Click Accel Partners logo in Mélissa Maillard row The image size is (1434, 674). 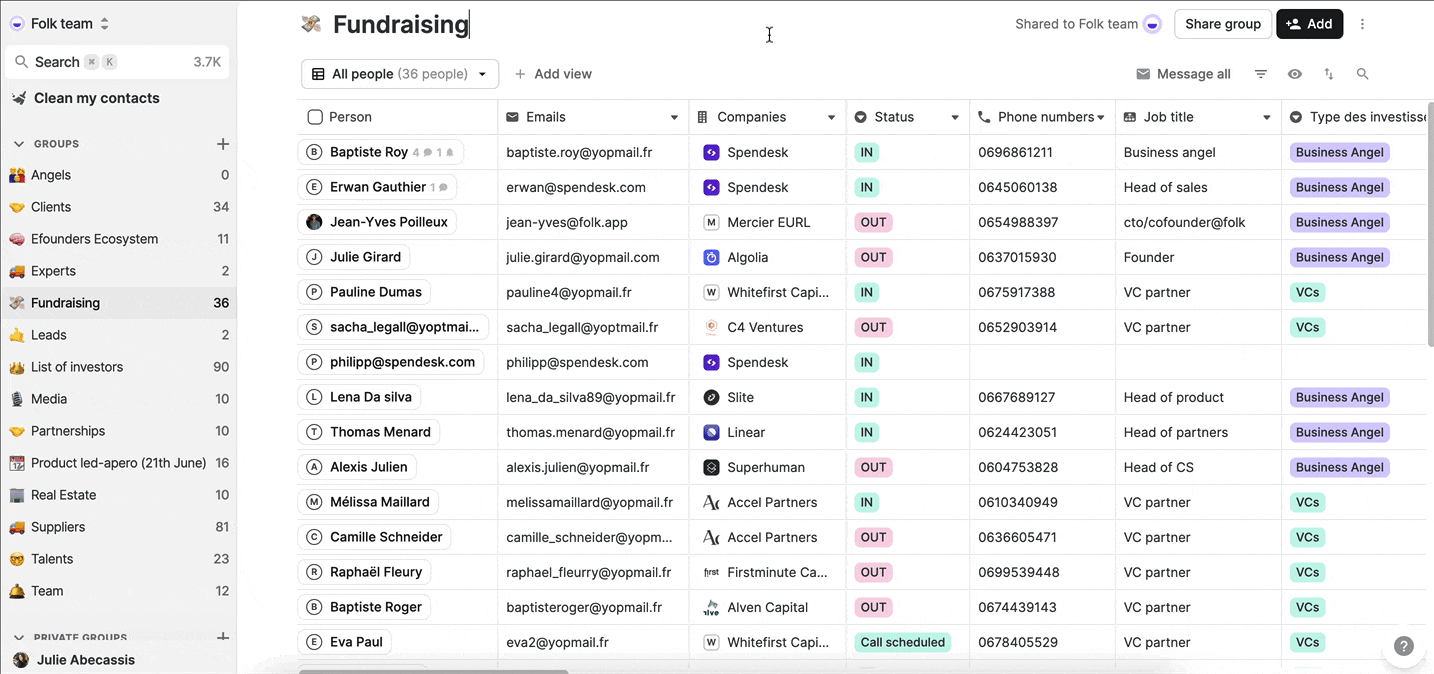(x=711, y=502)
